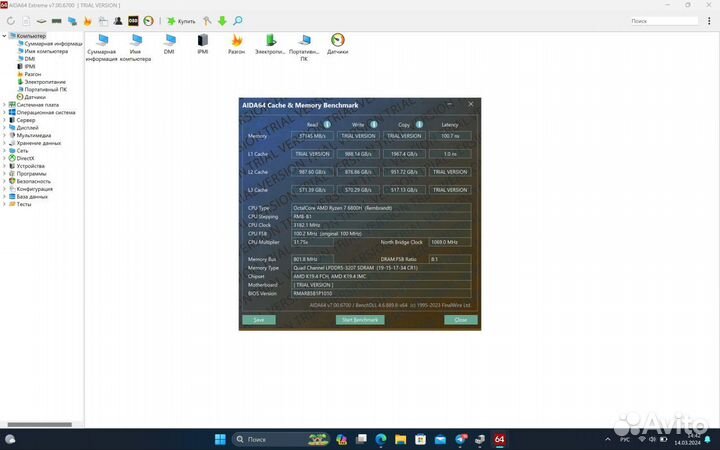Click the gauge sensor toolbar icon
The height and width of the screenshot is (450, 720).
[148, 21]
